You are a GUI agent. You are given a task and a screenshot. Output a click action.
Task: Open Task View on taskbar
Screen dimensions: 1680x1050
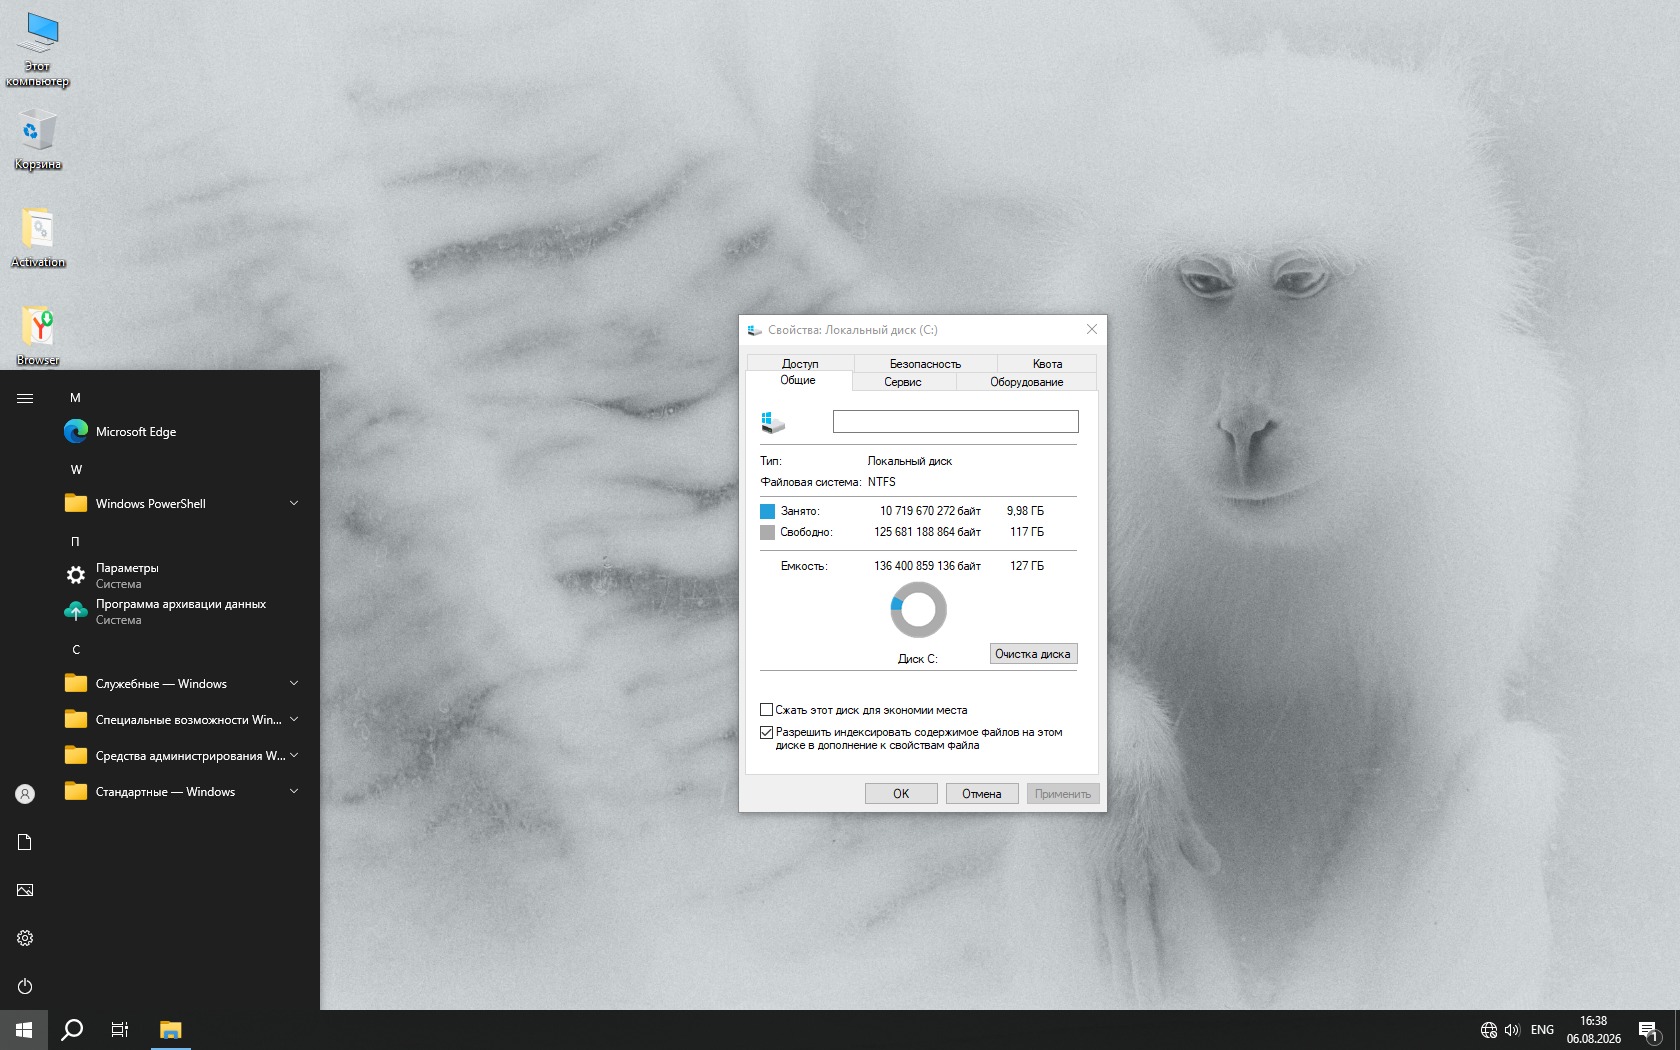tap(120, 1030)
